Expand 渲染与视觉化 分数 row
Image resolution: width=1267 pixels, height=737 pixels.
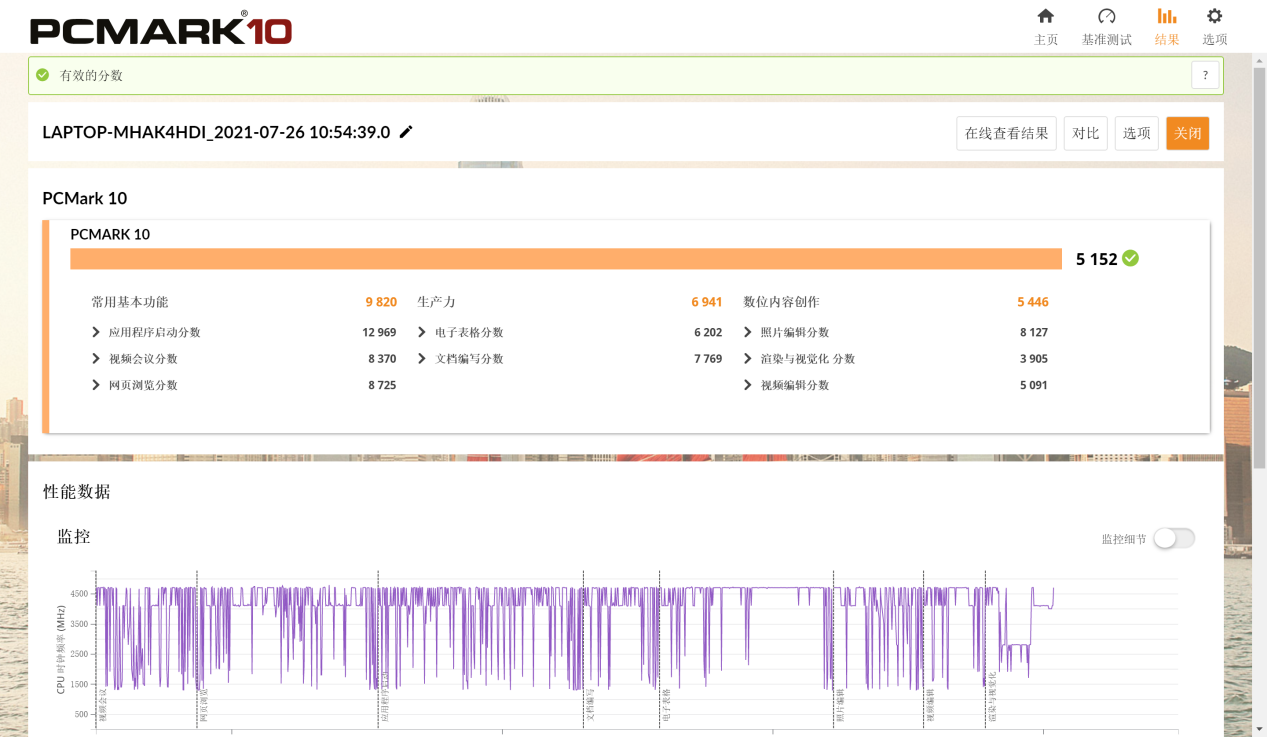(748, 359)
